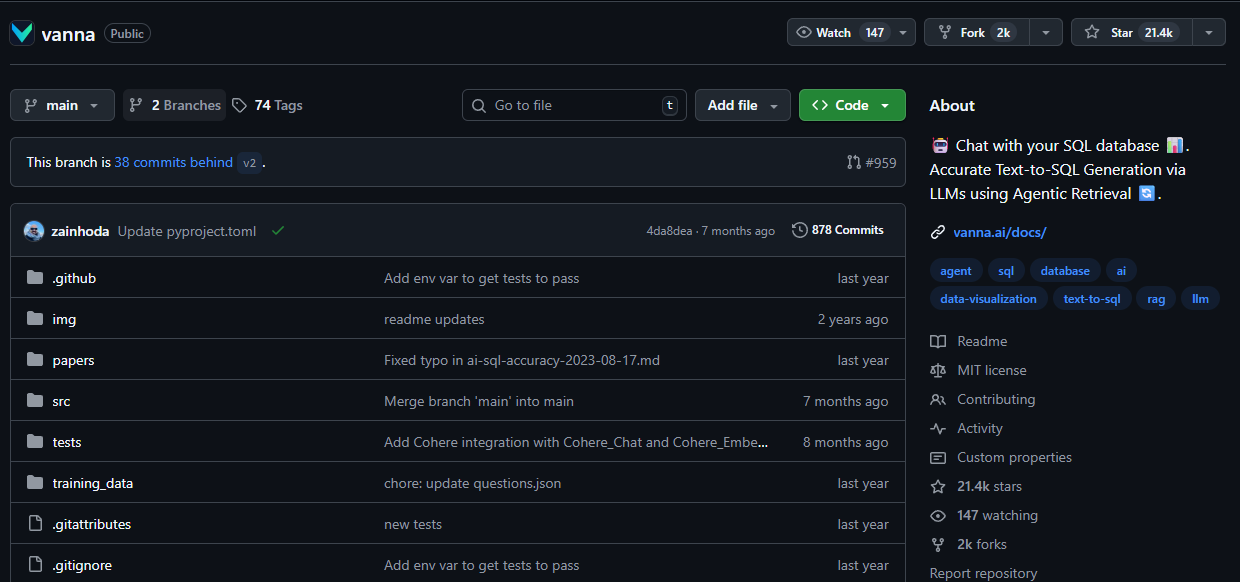Open the green Code dropdown button
This screenshot has height=582, width=1240.
[852, 105]
